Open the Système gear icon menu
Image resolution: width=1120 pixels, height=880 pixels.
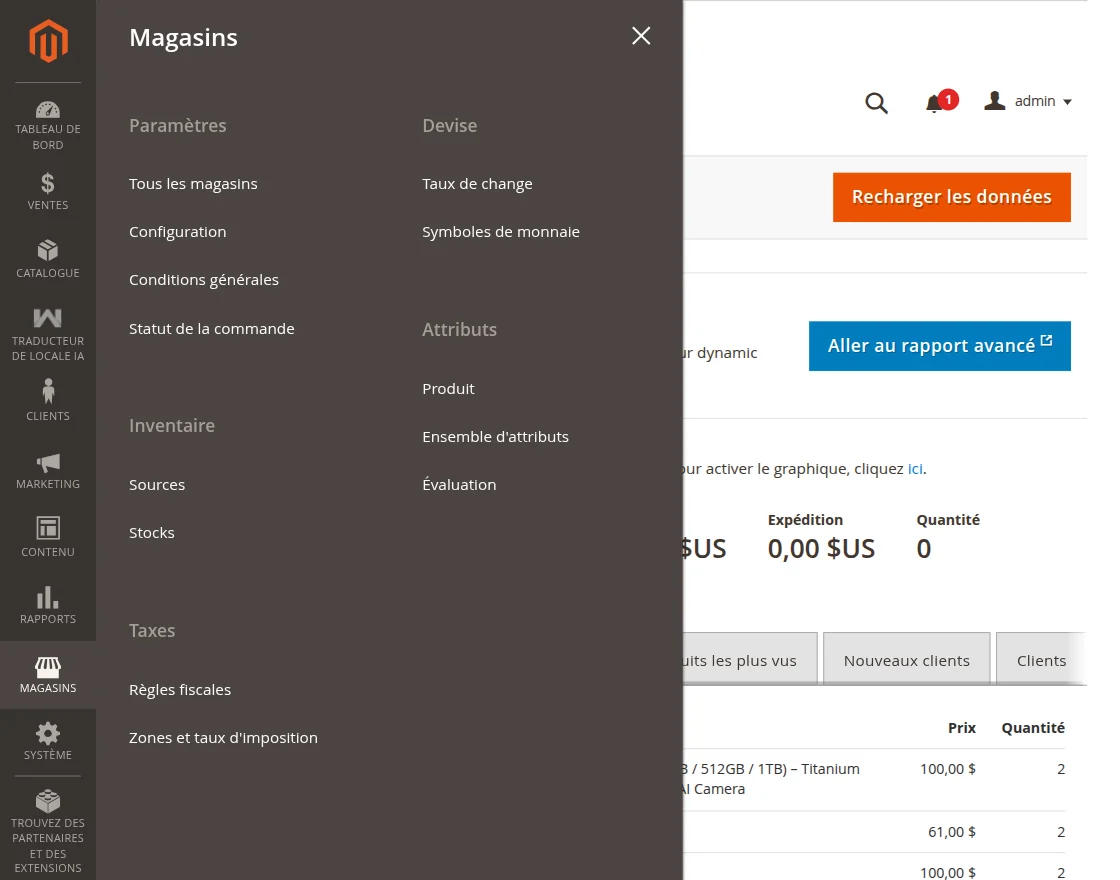tap(48, 734)
